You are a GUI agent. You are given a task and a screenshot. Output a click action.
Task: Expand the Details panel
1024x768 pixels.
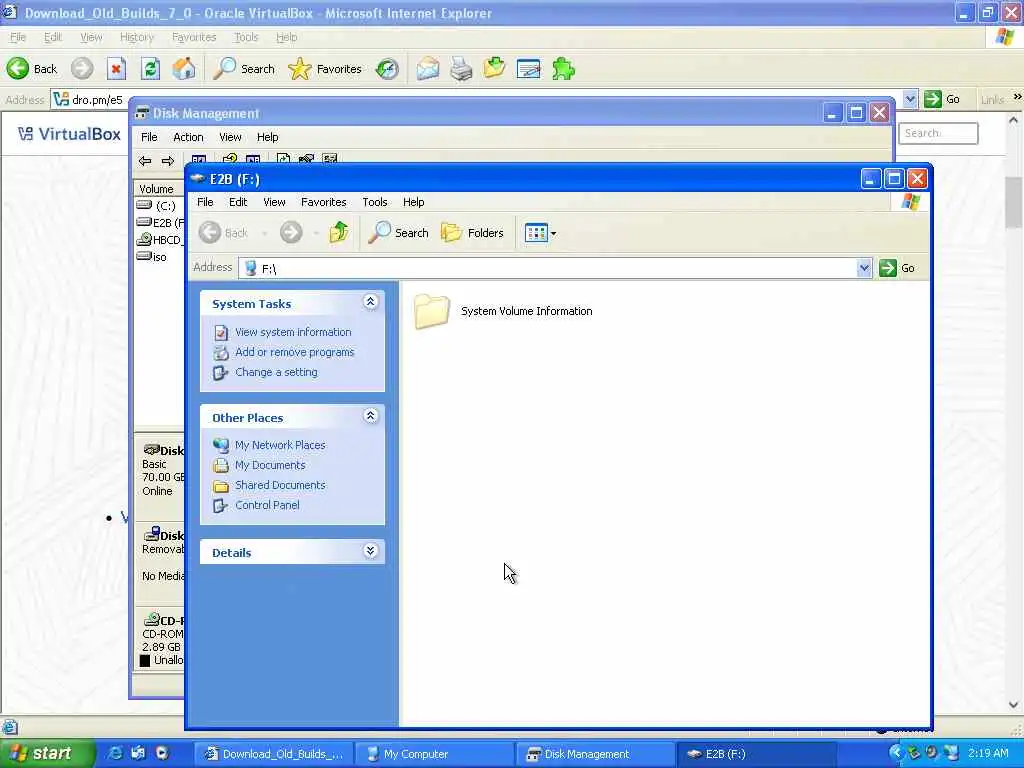point(370,551)
